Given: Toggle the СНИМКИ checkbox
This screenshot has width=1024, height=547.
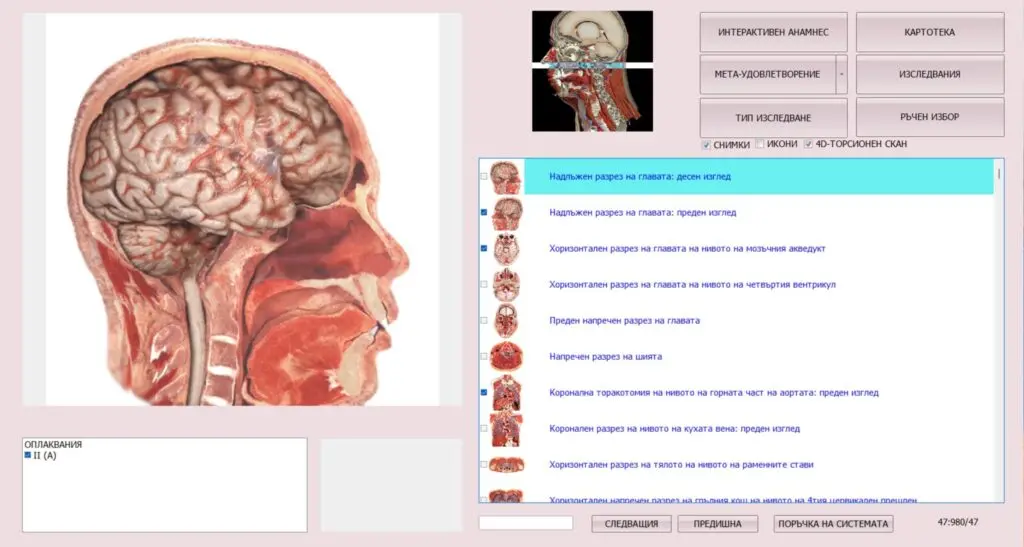Looking at the screenshot, I should pos(706,145).
